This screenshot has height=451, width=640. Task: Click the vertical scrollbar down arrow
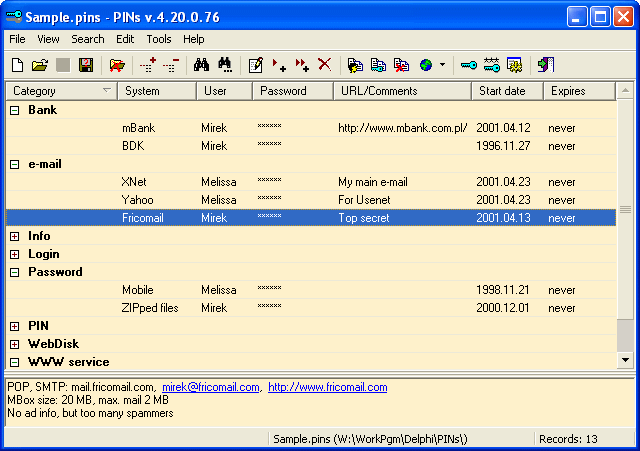(625, 360)
